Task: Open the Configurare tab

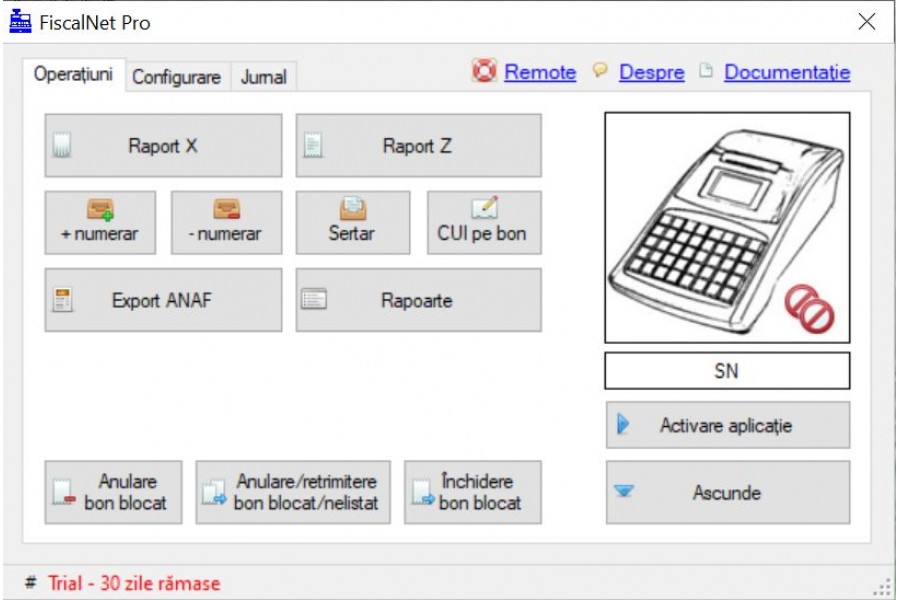Action: point(177,77)
